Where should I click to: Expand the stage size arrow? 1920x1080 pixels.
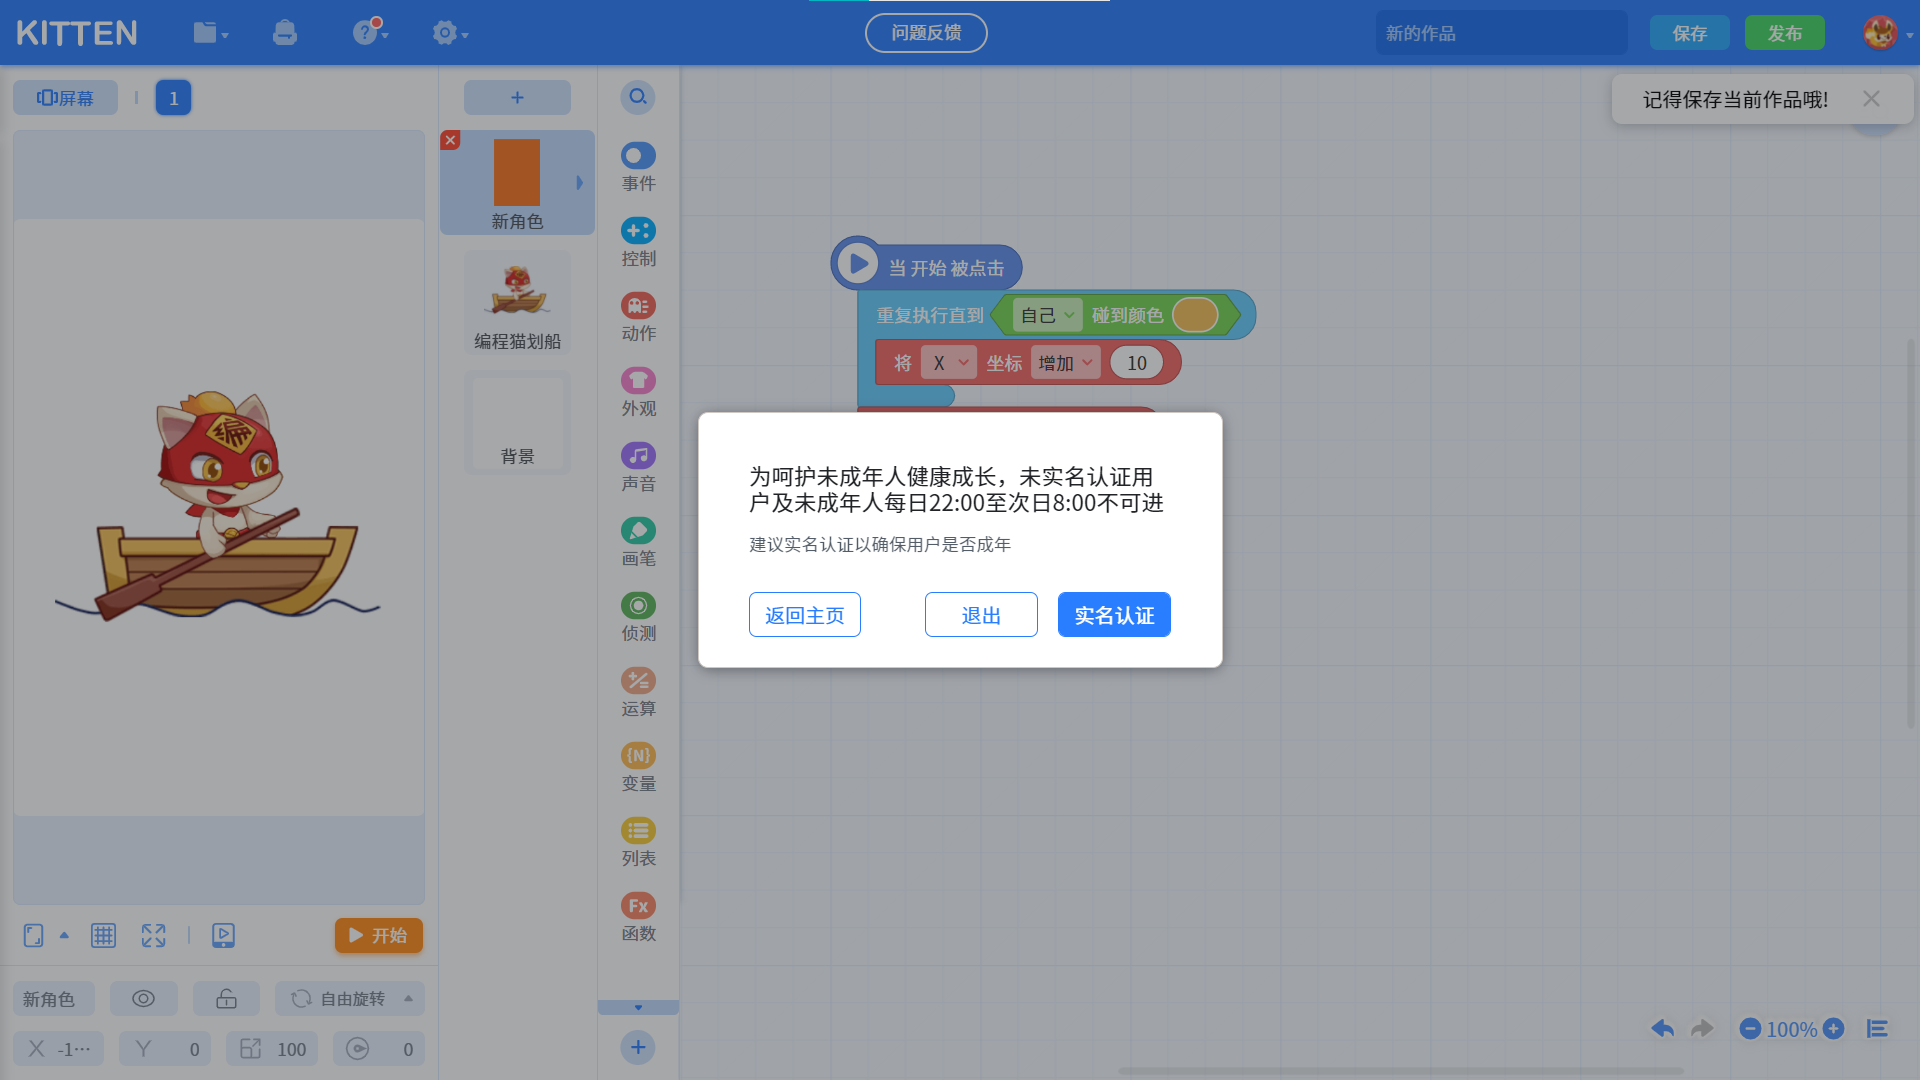pos(64,935)
